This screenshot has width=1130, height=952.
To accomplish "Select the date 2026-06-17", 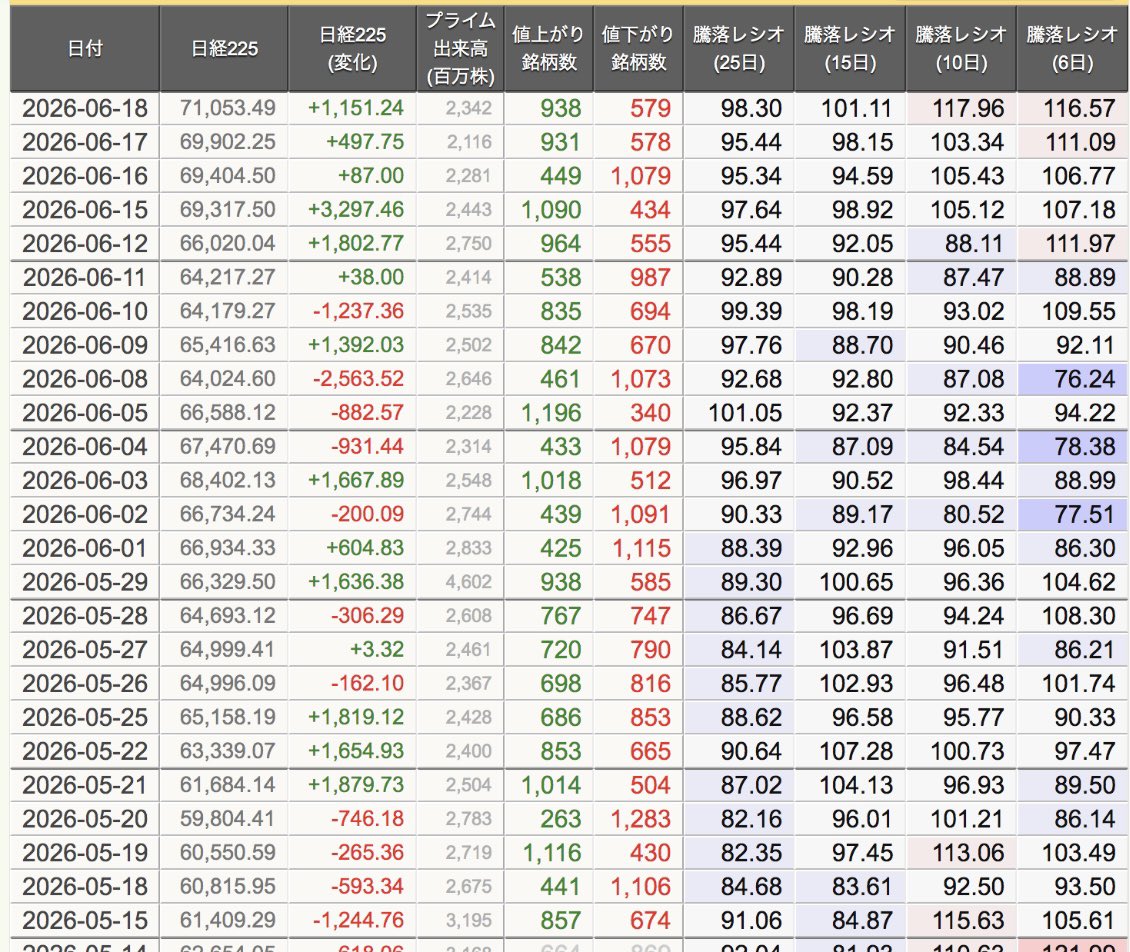I will click(85, 142).
